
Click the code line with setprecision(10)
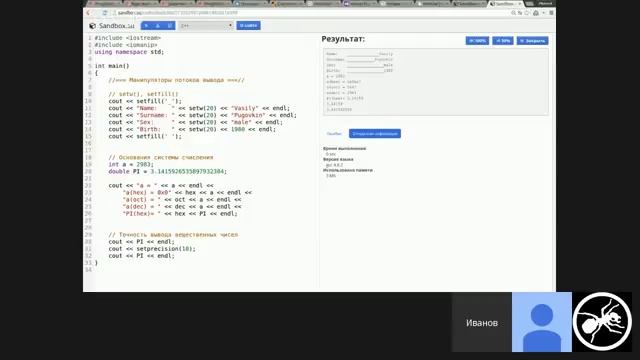coord(152,249)
